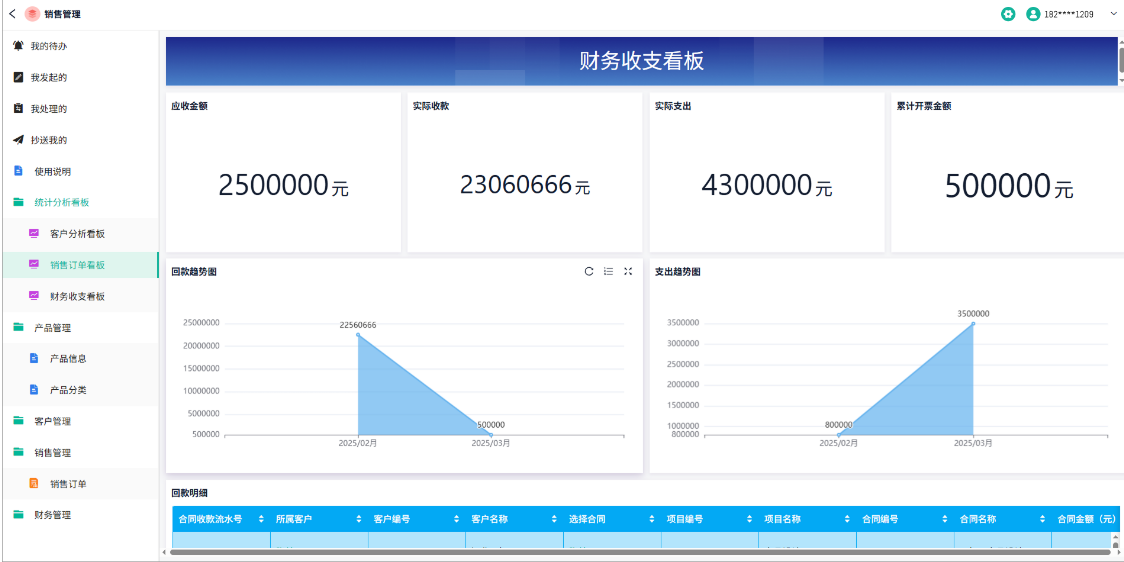Click the 2025/02月 label on 回款趋势图

coord(358,444)
